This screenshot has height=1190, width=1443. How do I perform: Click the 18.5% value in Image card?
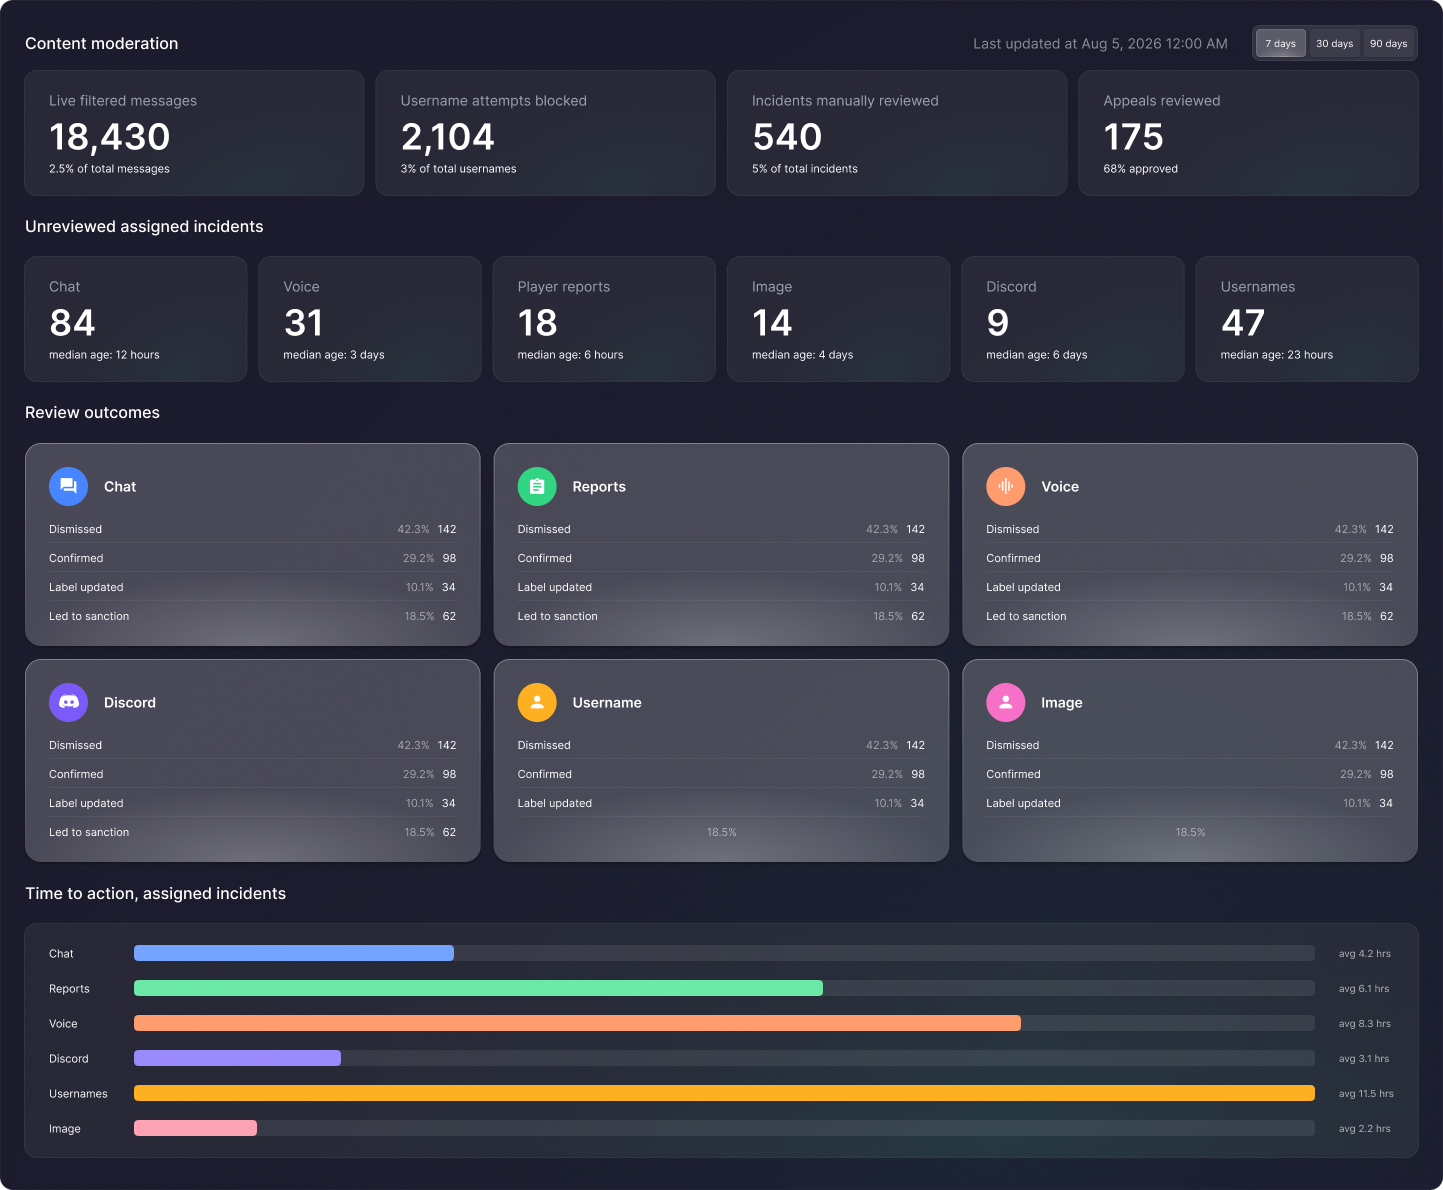point(1190,832)
